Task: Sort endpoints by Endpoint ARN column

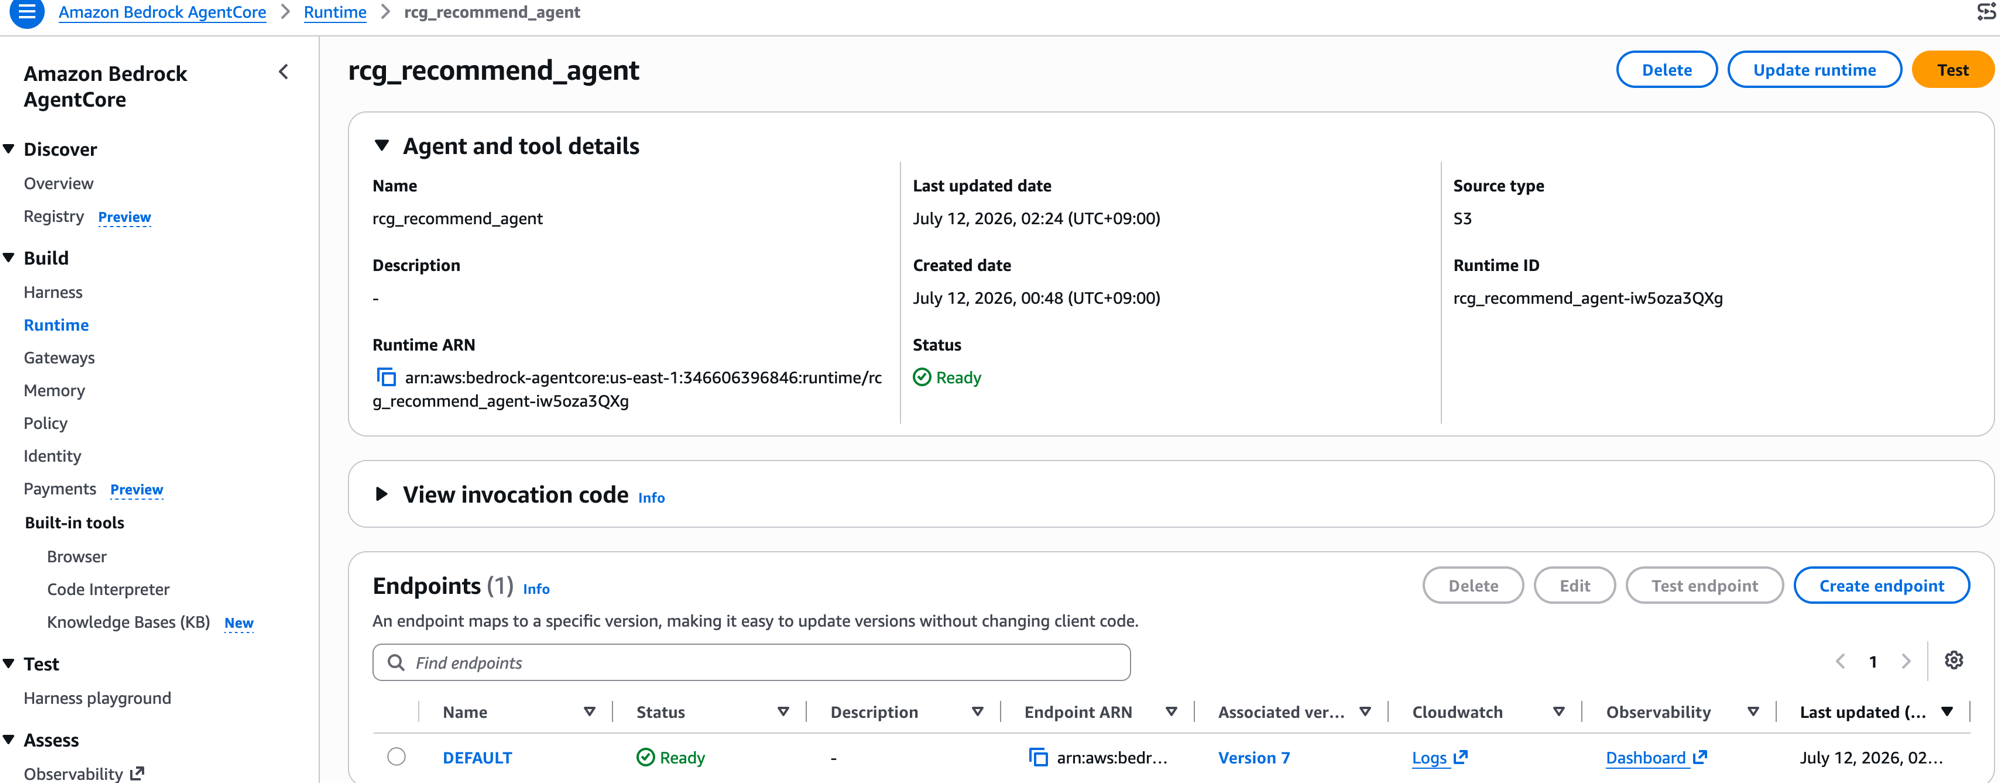Action: [1171, 712]
